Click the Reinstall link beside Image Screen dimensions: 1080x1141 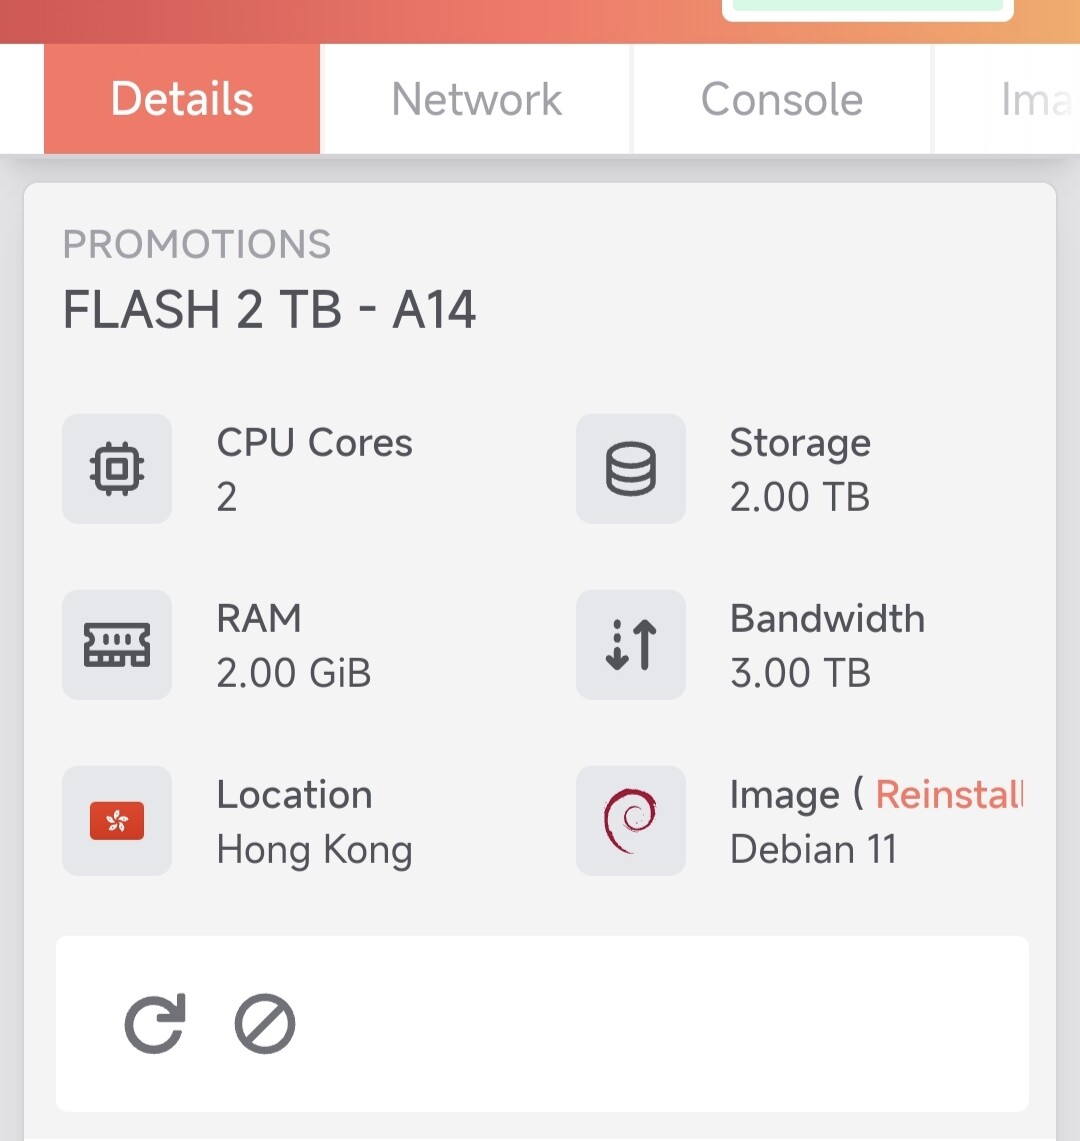949,795
